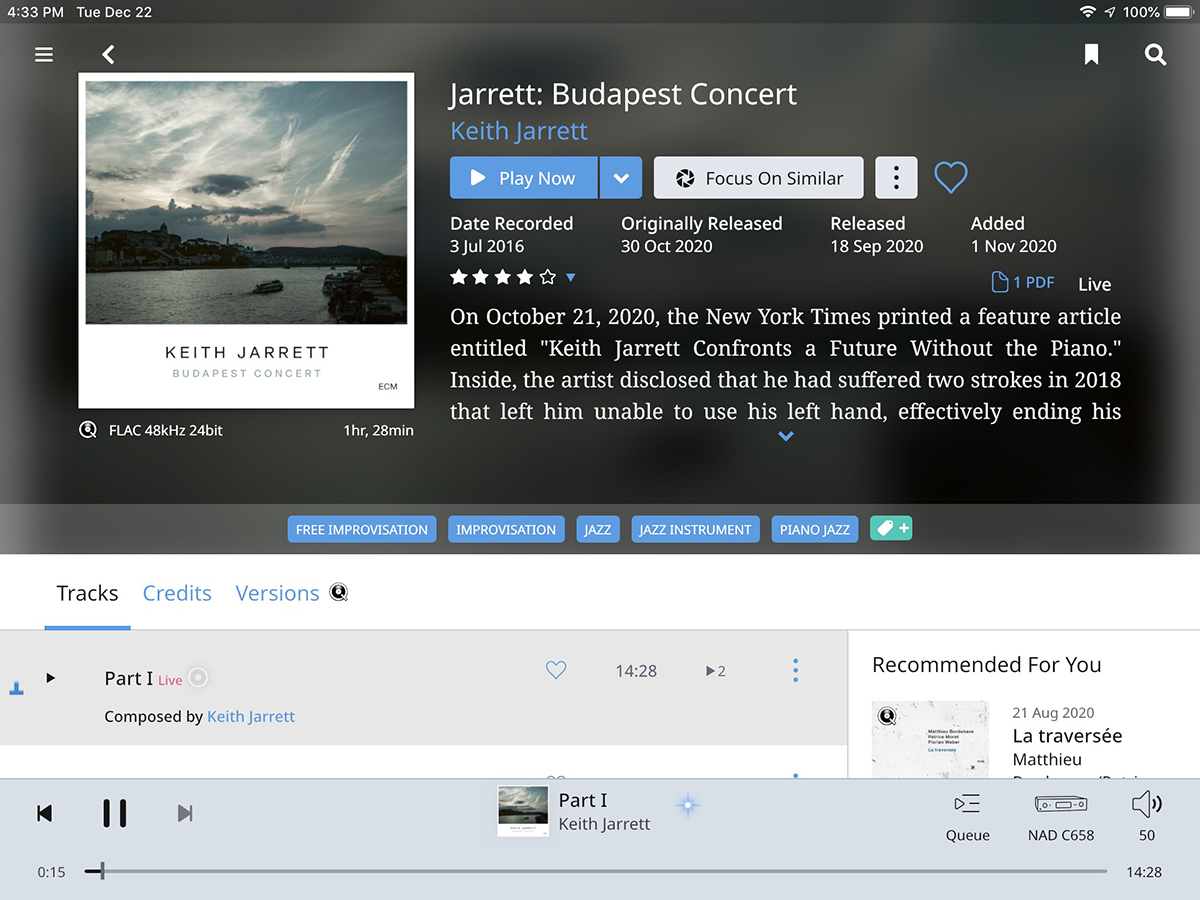1200x900 pixels.
Task: Open the hamburger navigation menu
Action: click(44, 55)
